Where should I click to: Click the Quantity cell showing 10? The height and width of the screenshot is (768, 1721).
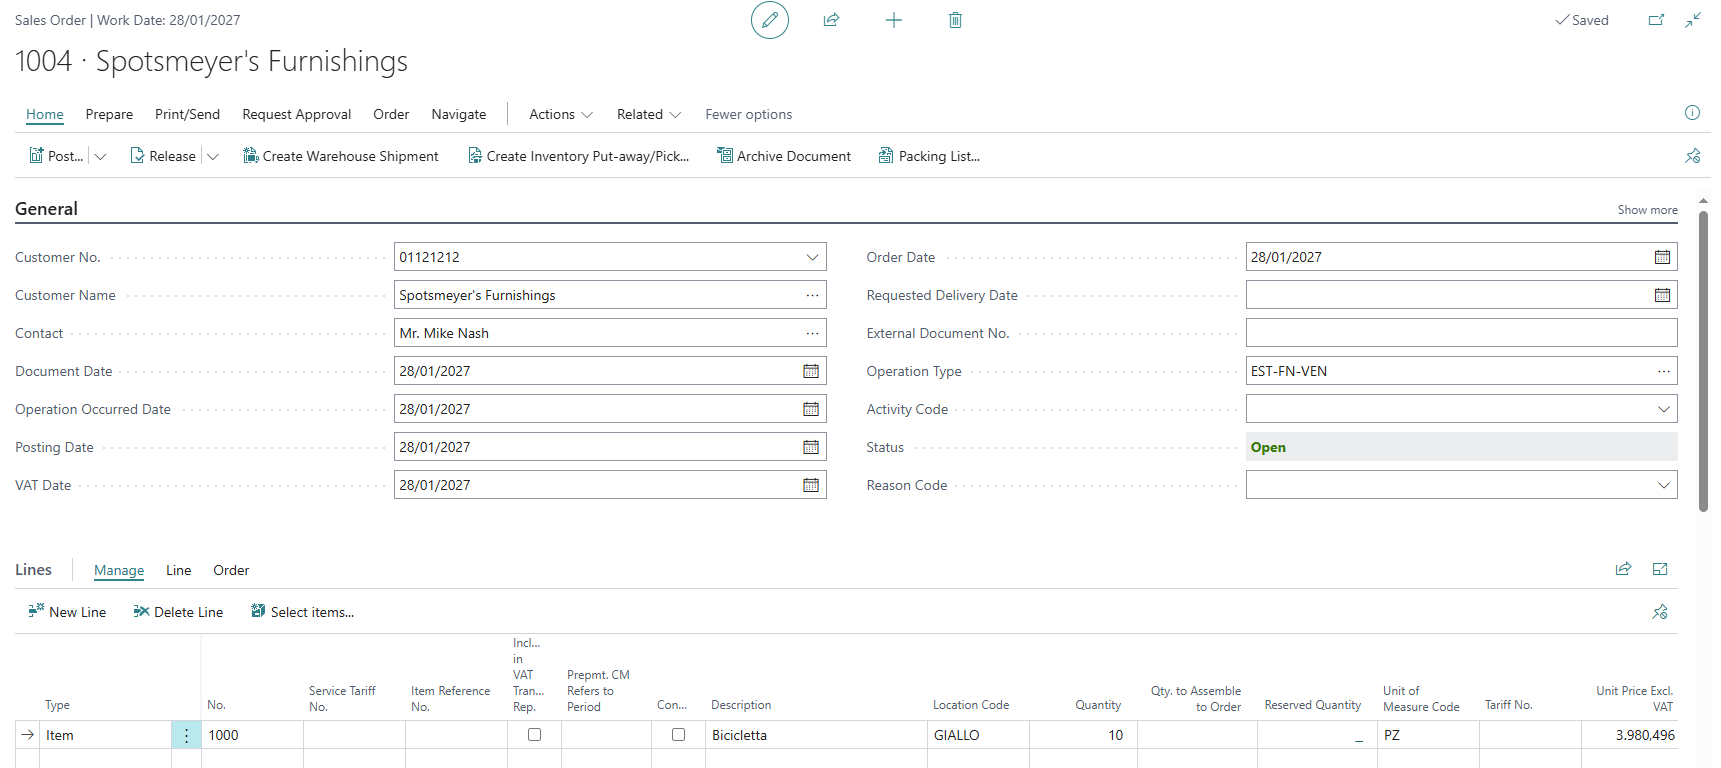tap(1083, 735)
